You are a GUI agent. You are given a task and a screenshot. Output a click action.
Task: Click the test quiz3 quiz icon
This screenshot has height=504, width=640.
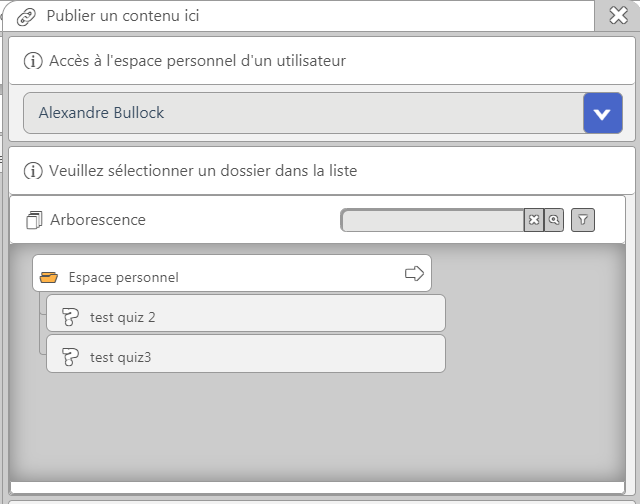[x=70, y=356]
